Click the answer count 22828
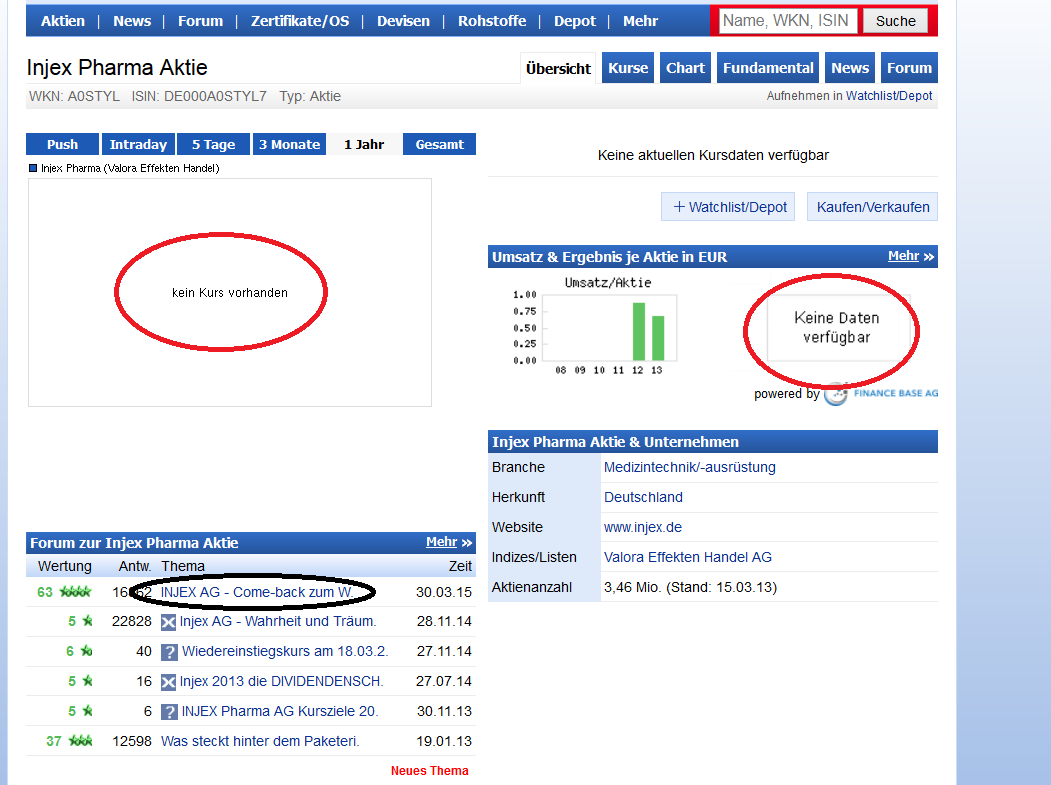 click(x=132, y=621)
